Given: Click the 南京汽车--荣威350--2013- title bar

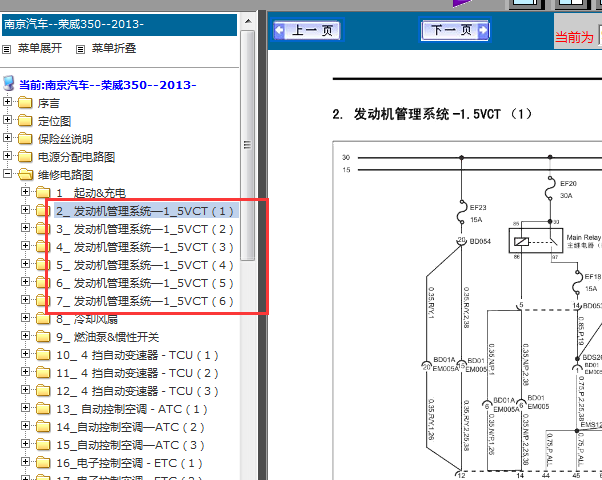Looking at the screenshot, I should (x=119, y=25).
